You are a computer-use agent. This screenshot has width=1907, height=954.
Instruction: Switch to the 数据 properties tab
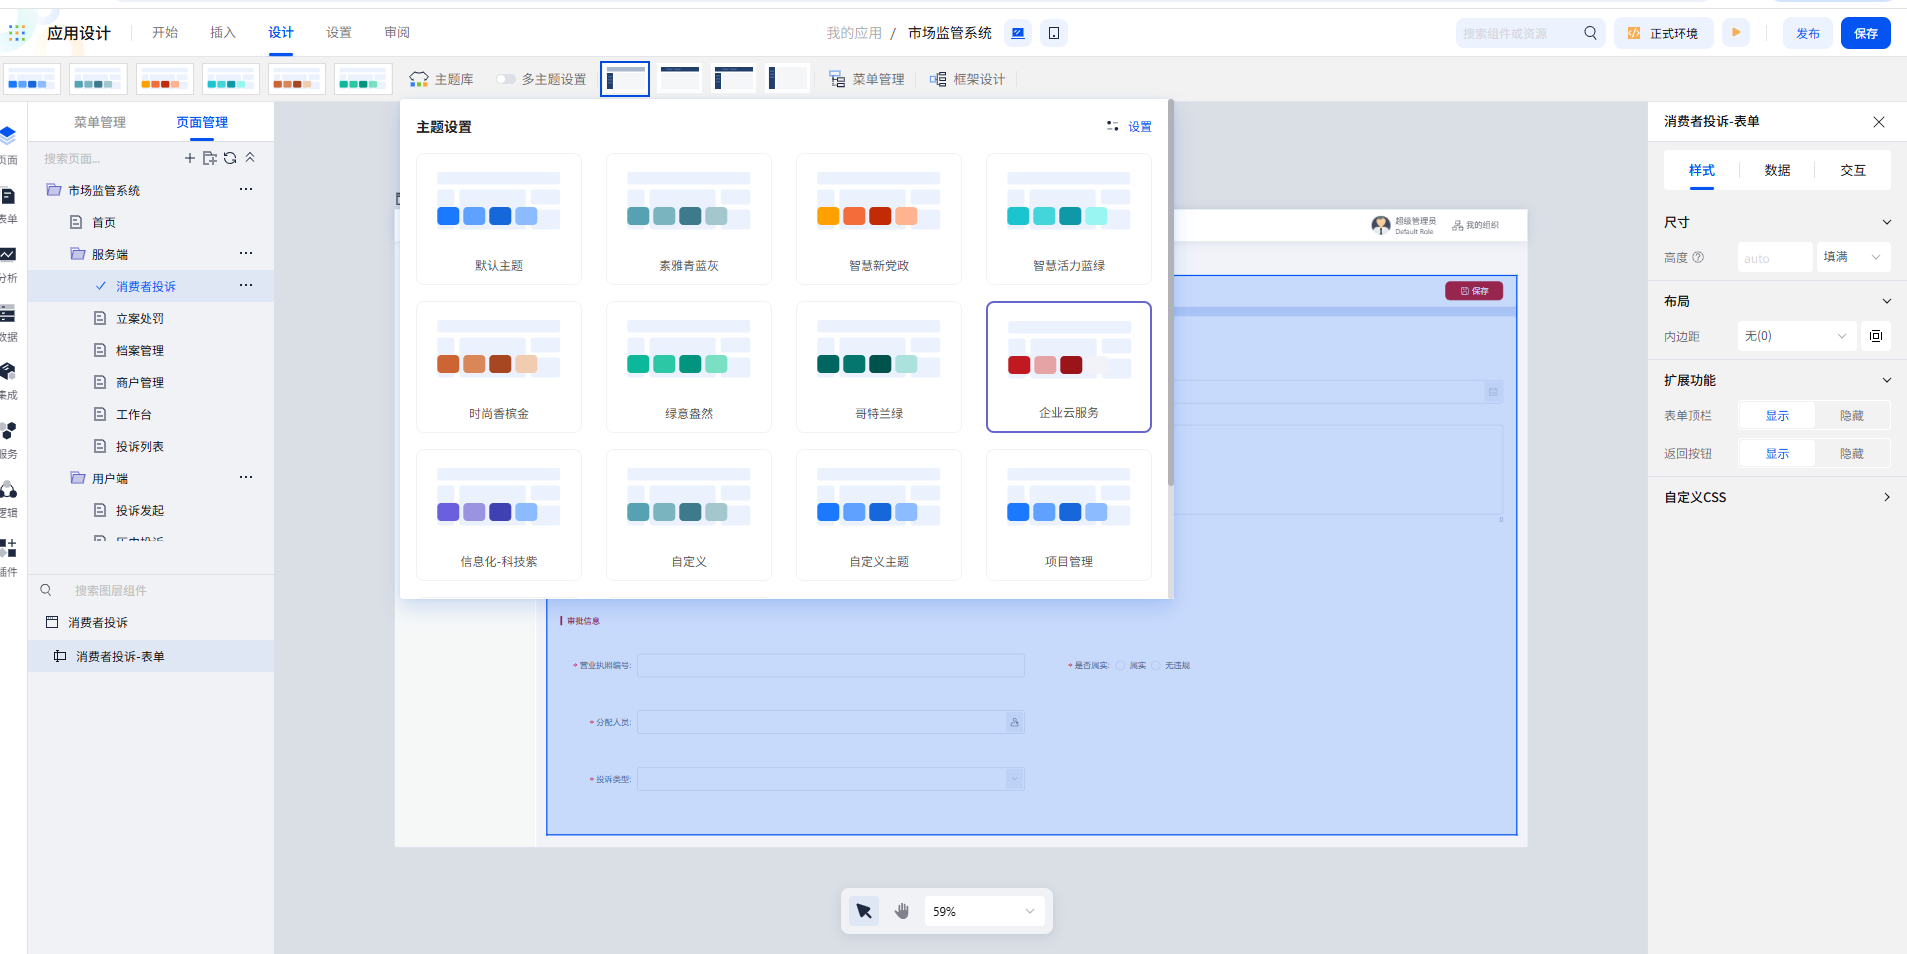pos(1777,170)
